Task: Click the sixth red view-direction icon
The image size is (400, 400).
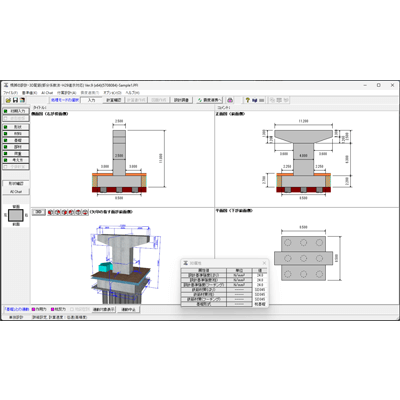Action: click(85, 212)
